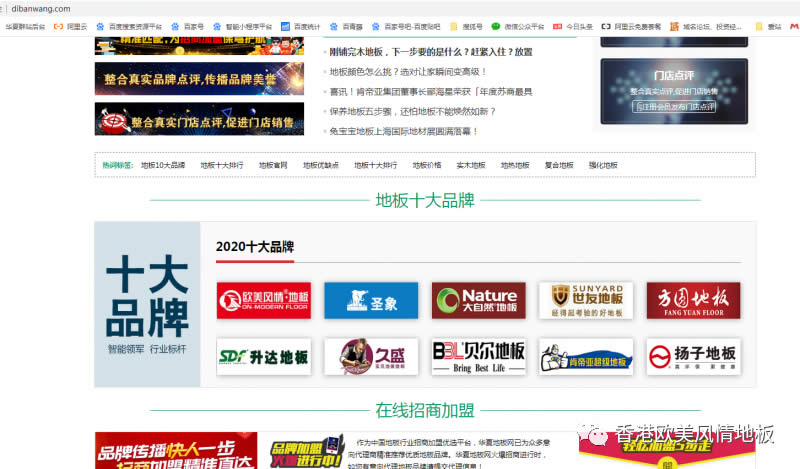The width and height of the screenshot is (800, 469).
Task: Open article 刚铺完木地板，下一步要的是什么
Action: pyautogui.click(x=431, y=52)
